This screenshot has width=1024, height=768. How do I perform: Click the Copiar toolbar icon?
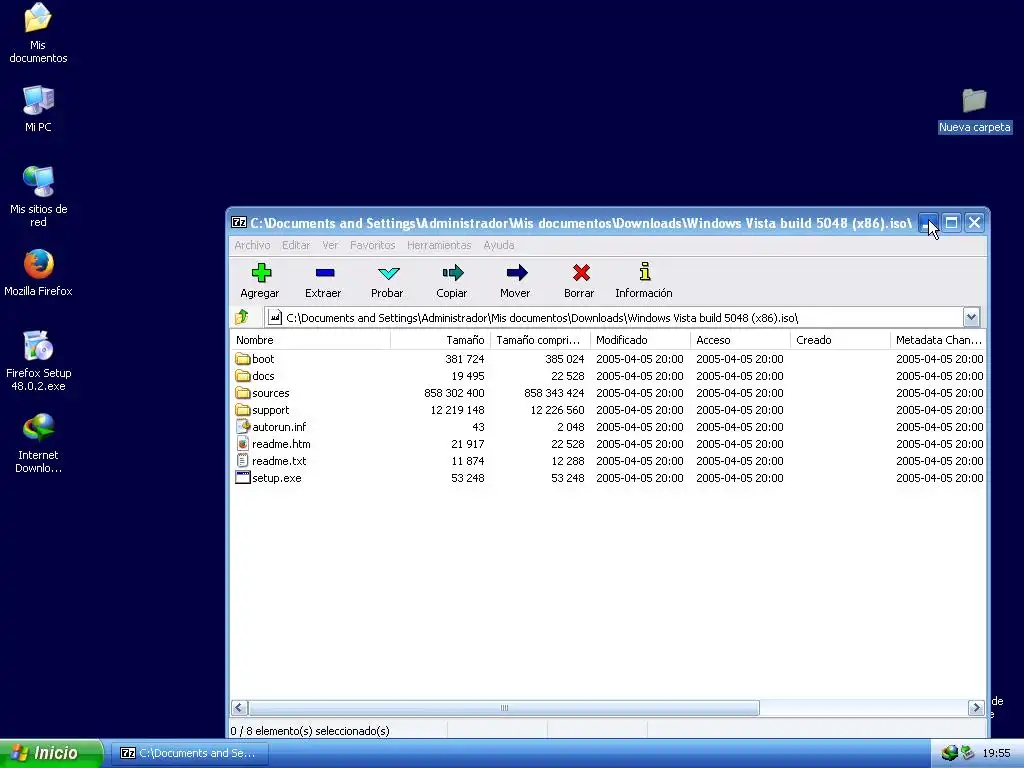click(x=453, y=272)
